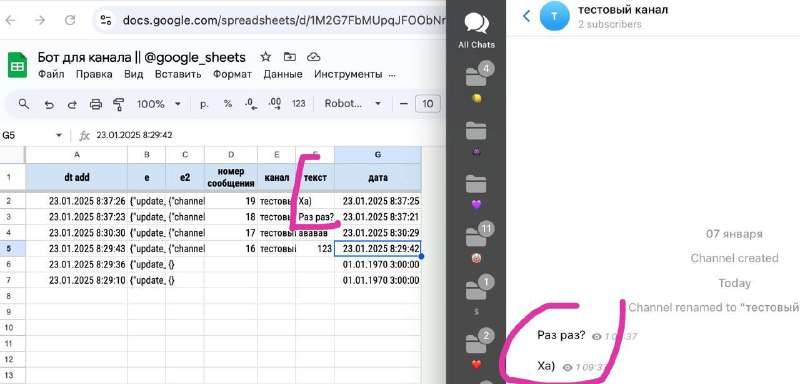Image resolution: width=800 pixels, height=384 pixels.
Task: Open the cloud document status icon
Action: click(314, 57)
